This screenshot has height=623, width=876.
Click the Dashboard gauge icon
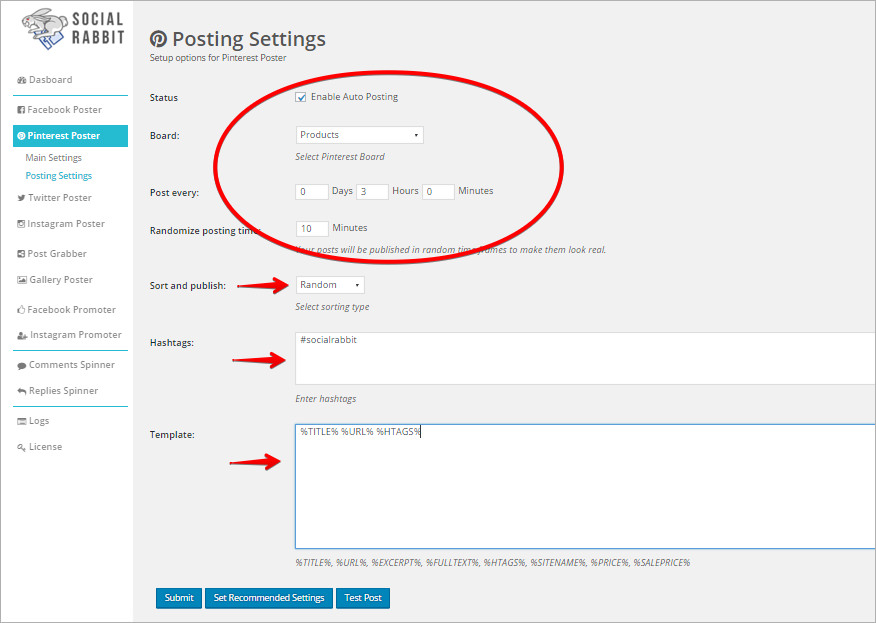[22, 80]
